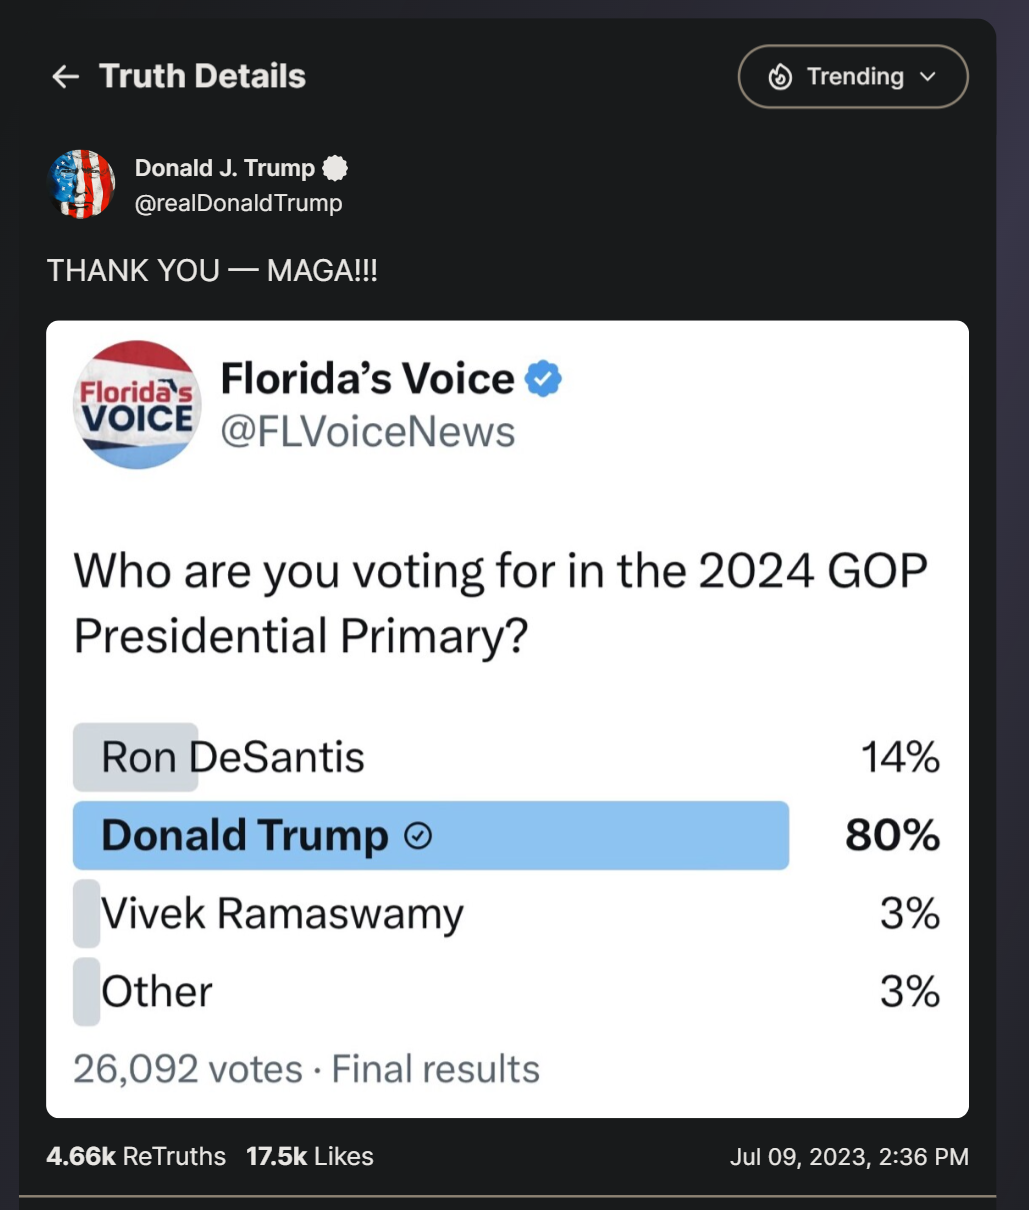Click the blue verified check beside Florida's Voice
The width and height of the screenshot is (1029, 1210).
click(x=544, y=379)
